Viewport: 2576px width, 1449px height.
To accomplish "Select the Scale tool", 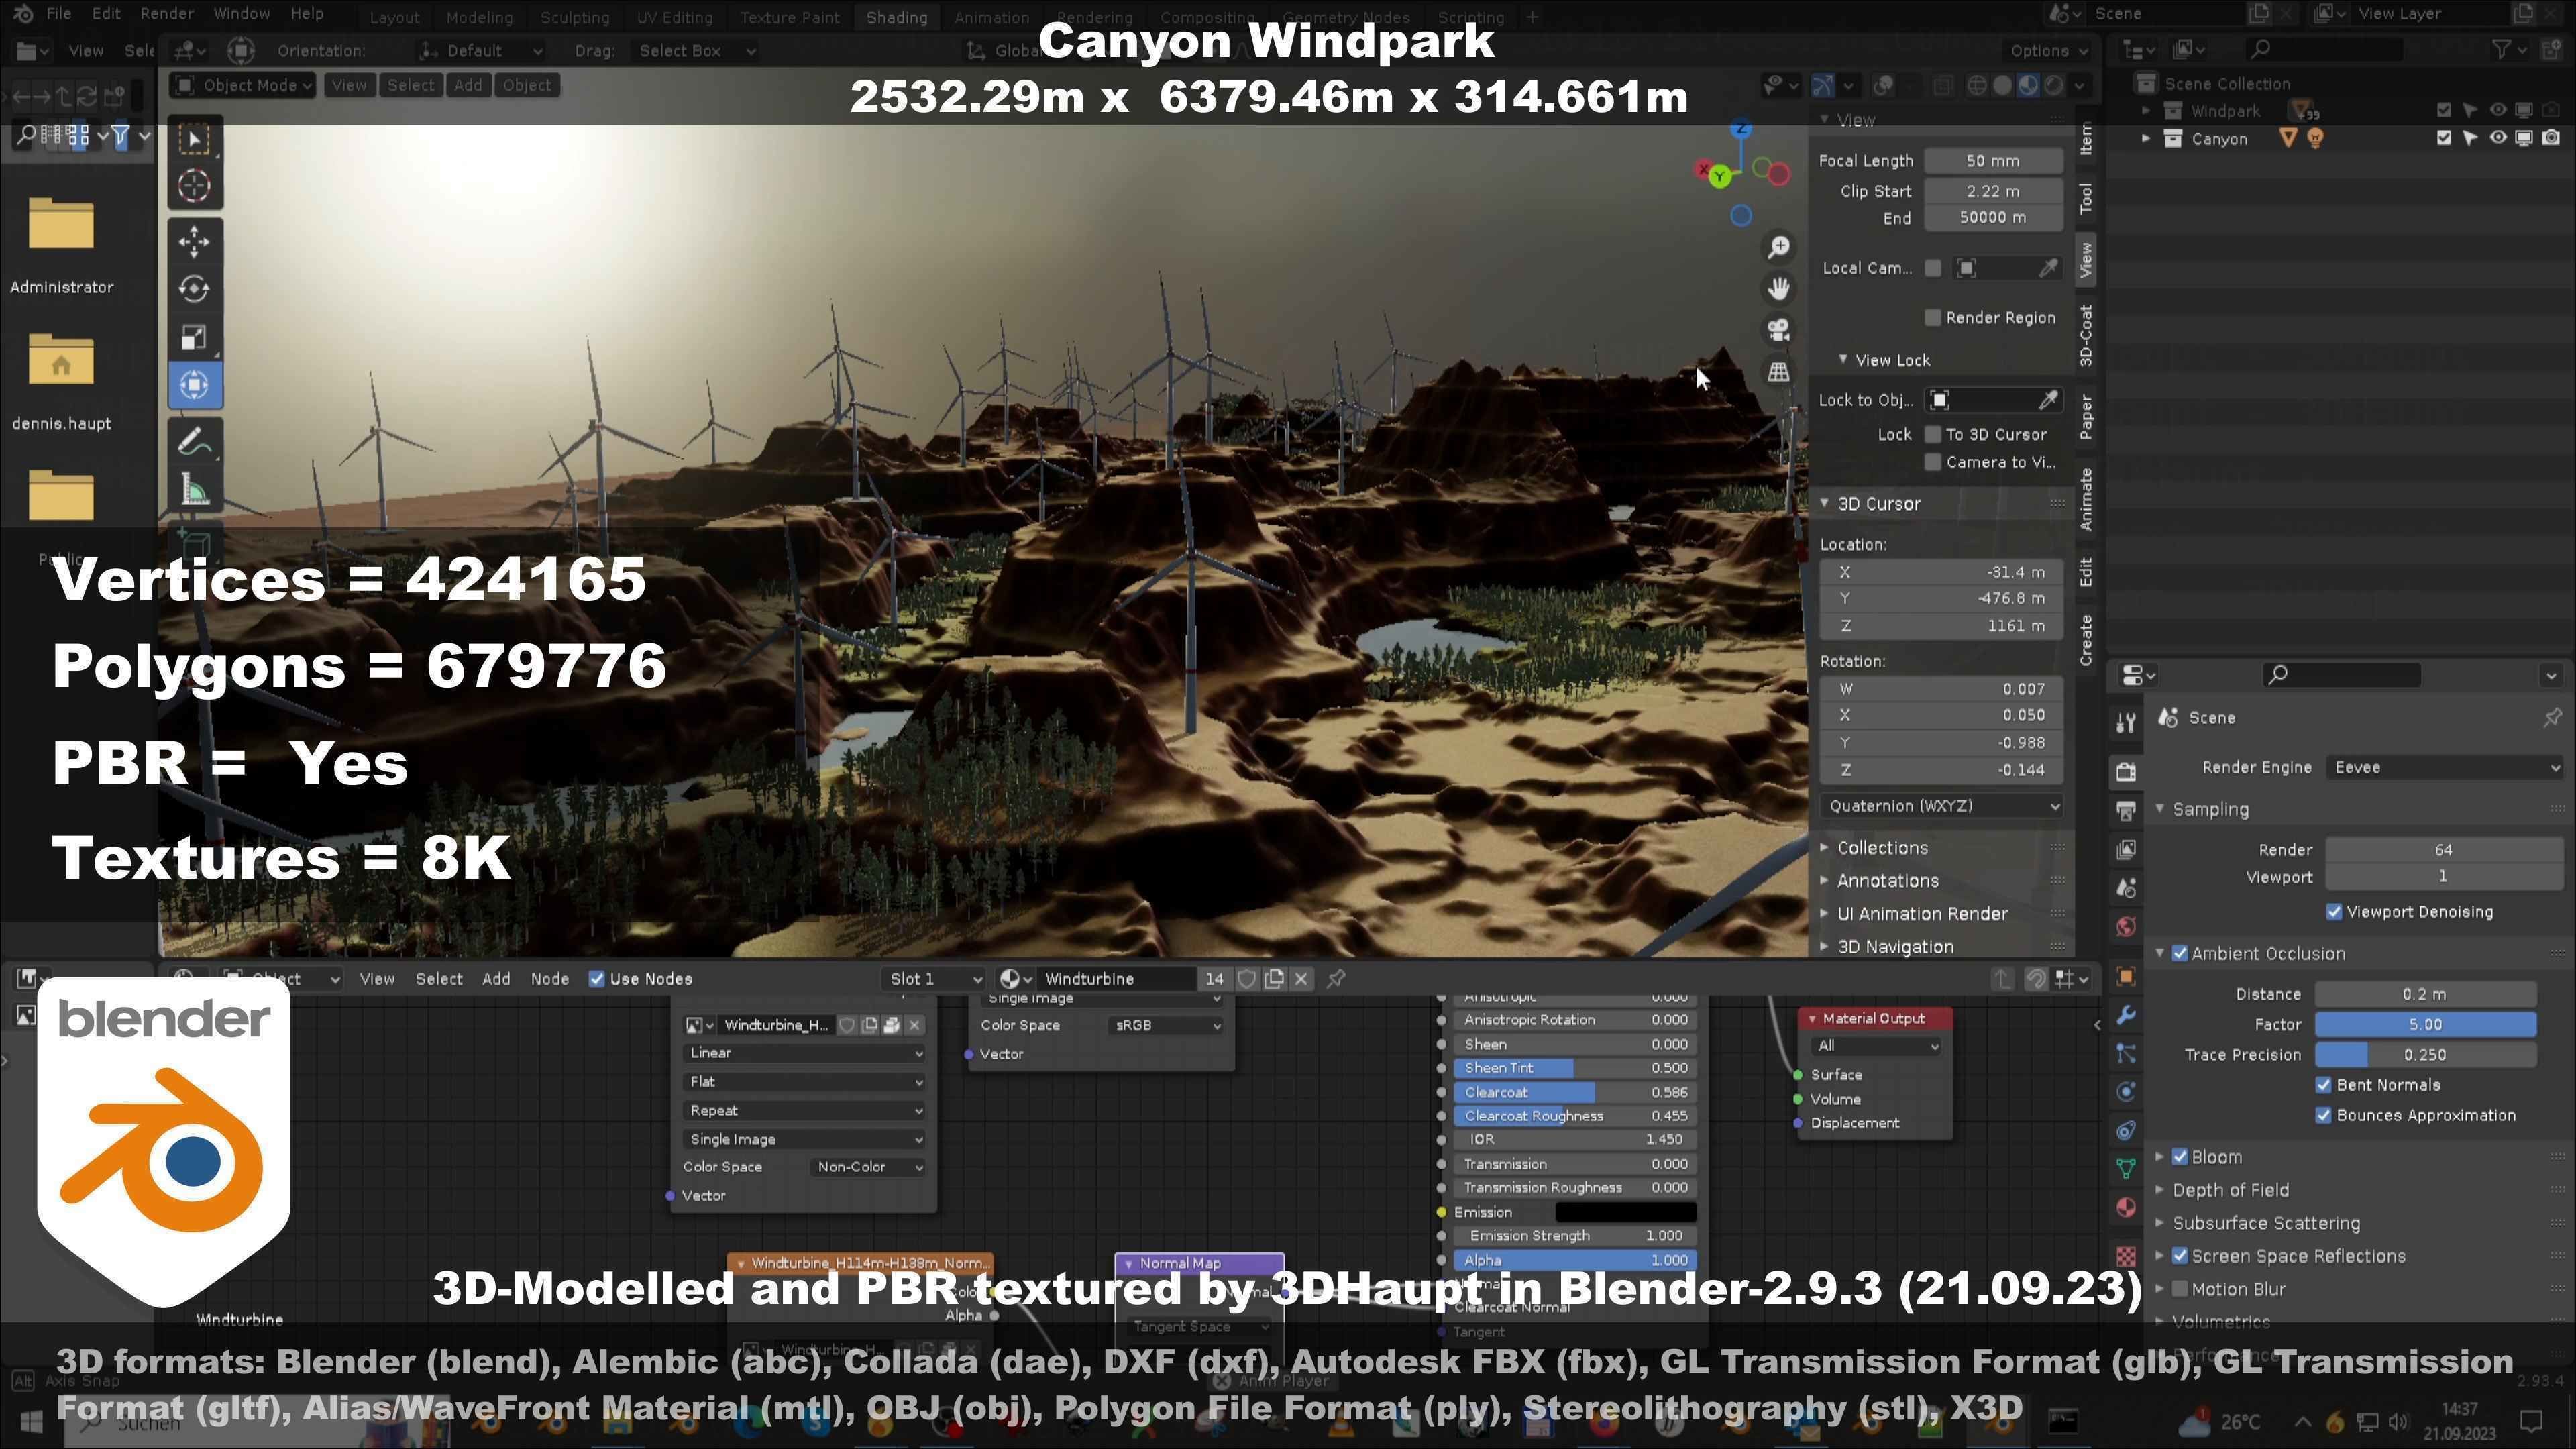I will (194, 337).
